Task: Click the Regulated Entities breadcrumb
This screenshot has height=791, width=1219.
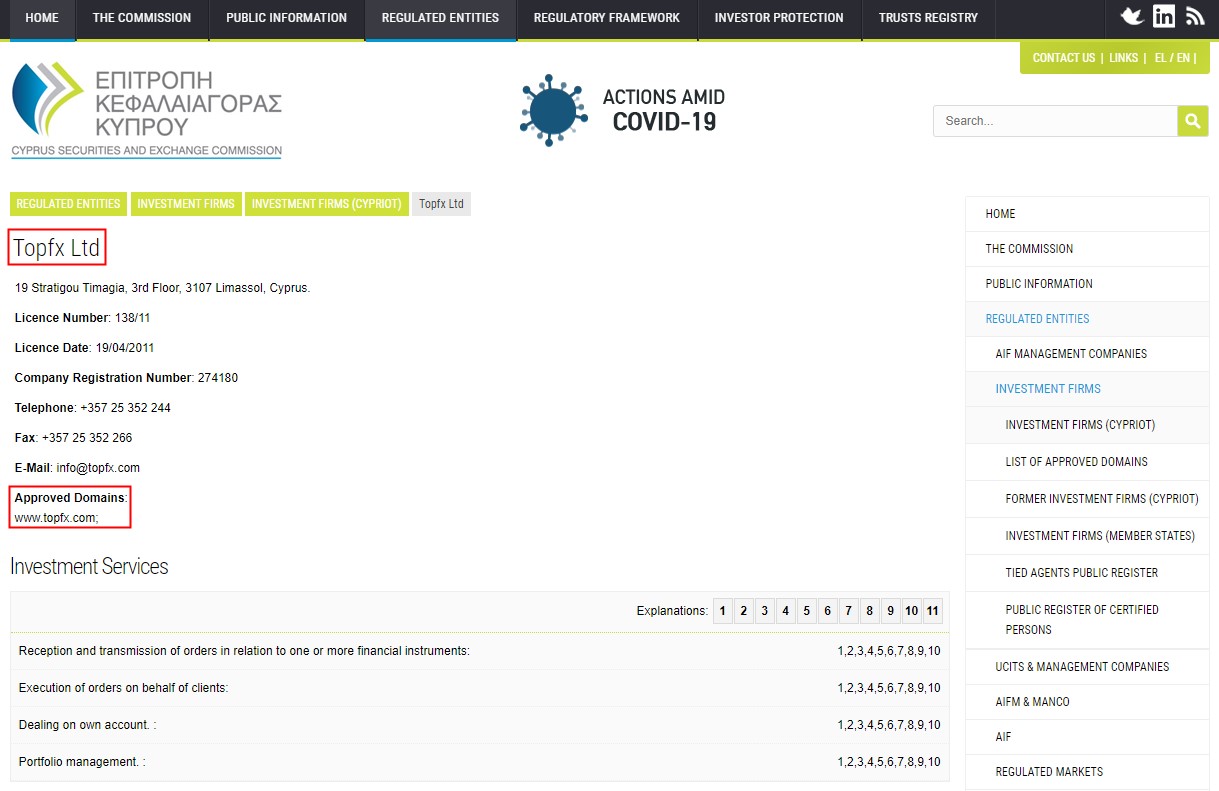Action: (68, 204)
